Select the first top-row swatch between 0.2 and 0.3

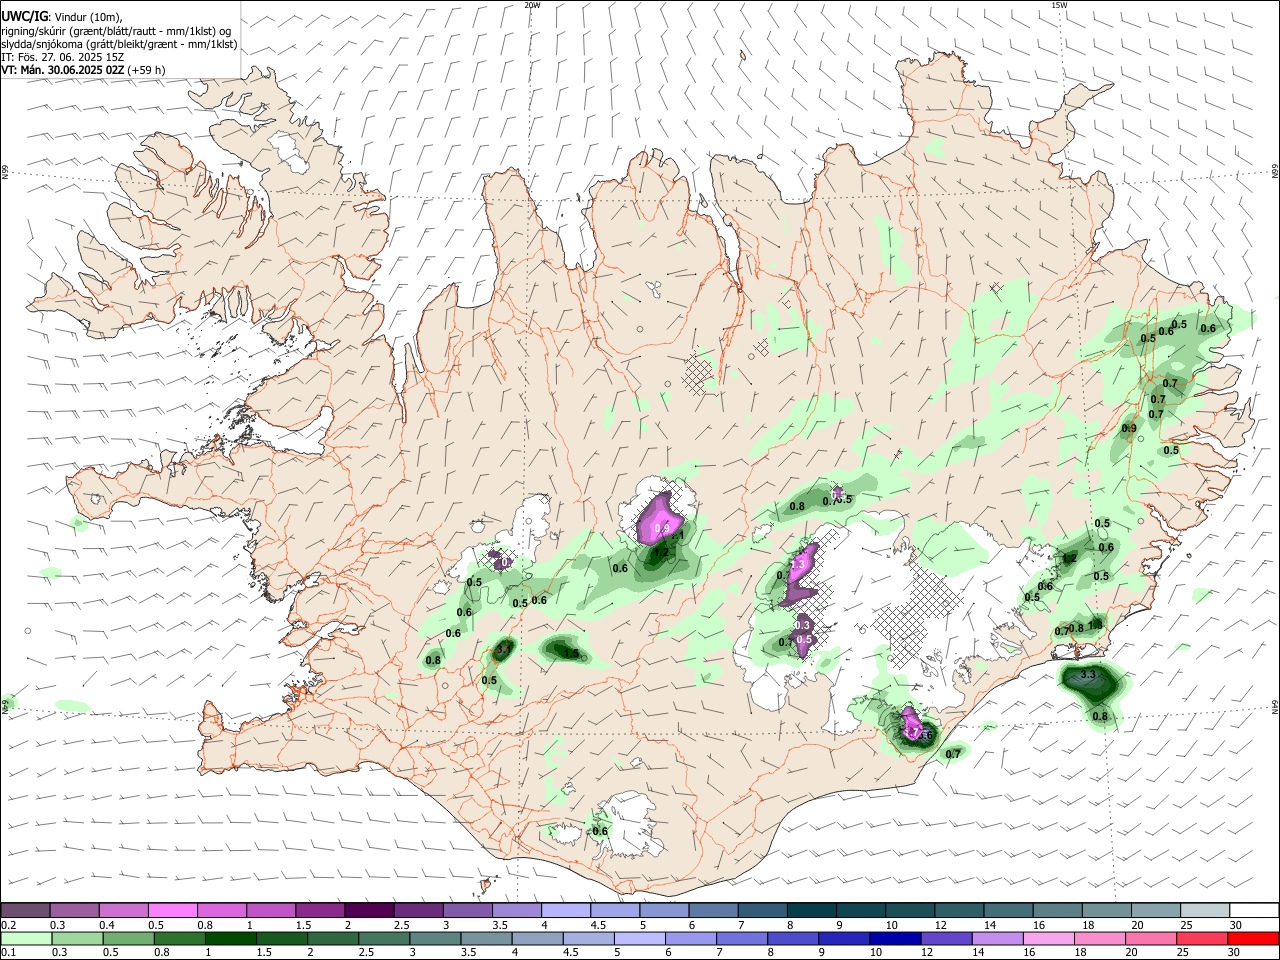click(25, 910)
